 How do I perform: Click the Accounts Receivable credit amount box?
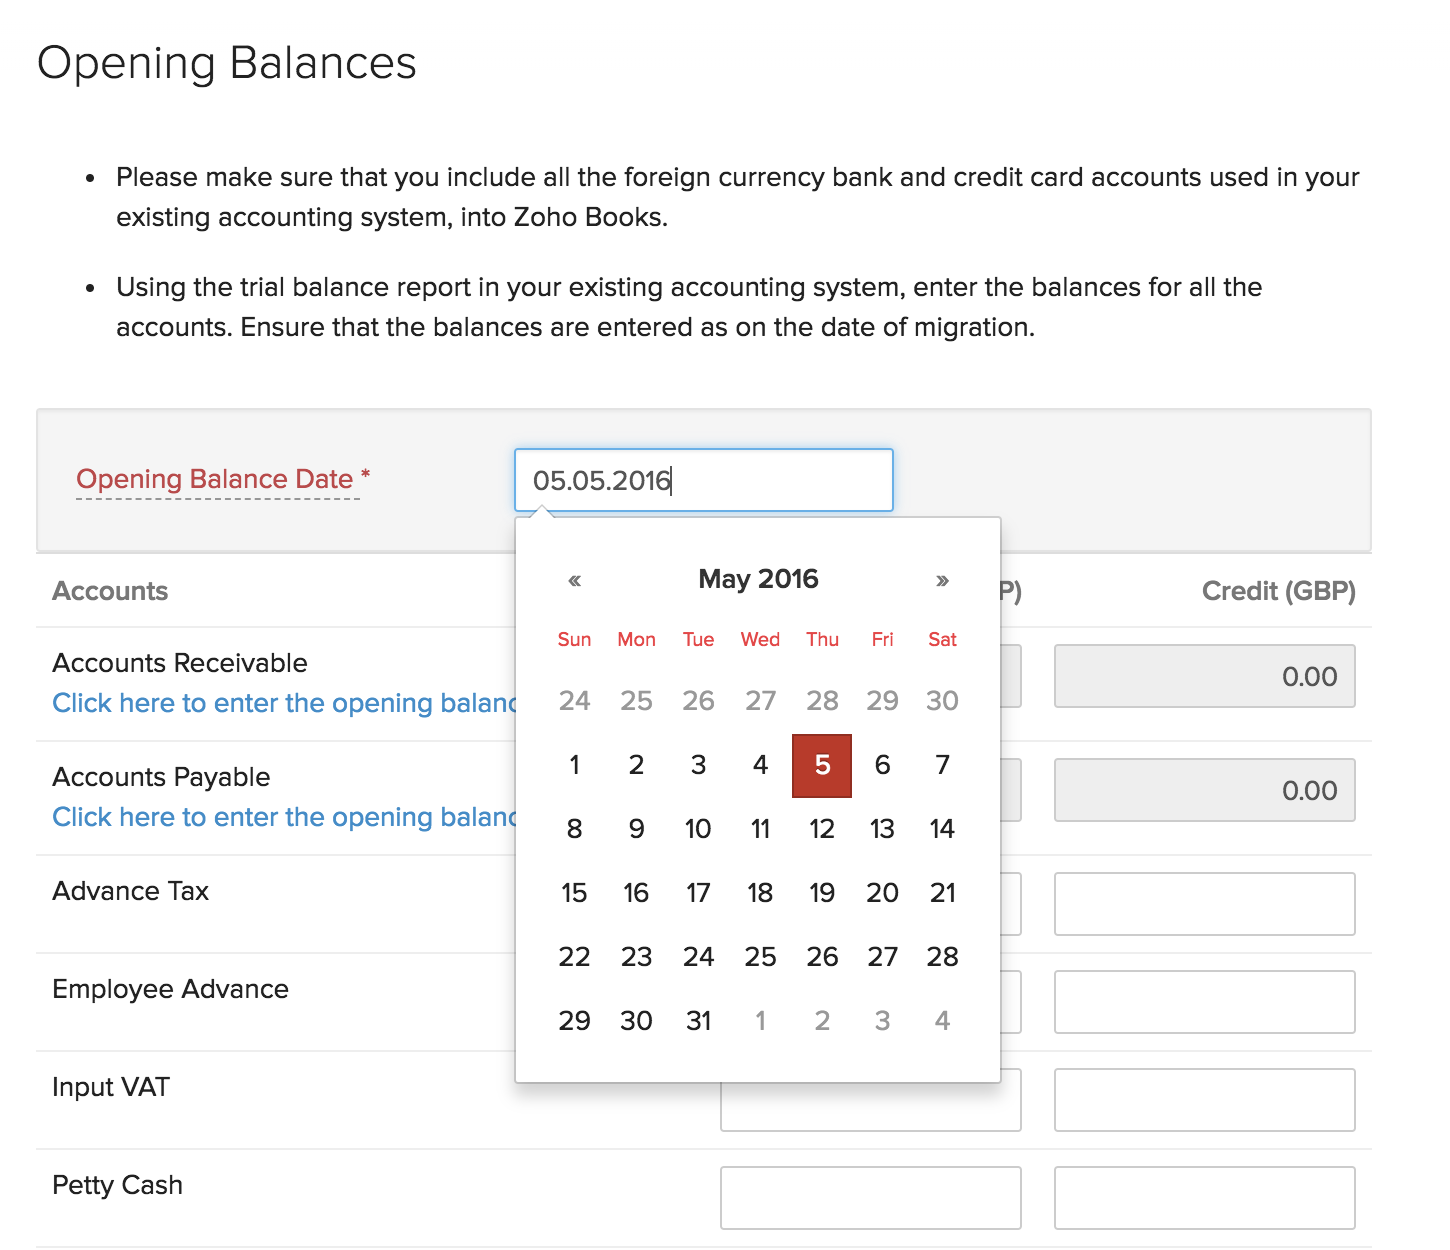[x=1204, y=676]
